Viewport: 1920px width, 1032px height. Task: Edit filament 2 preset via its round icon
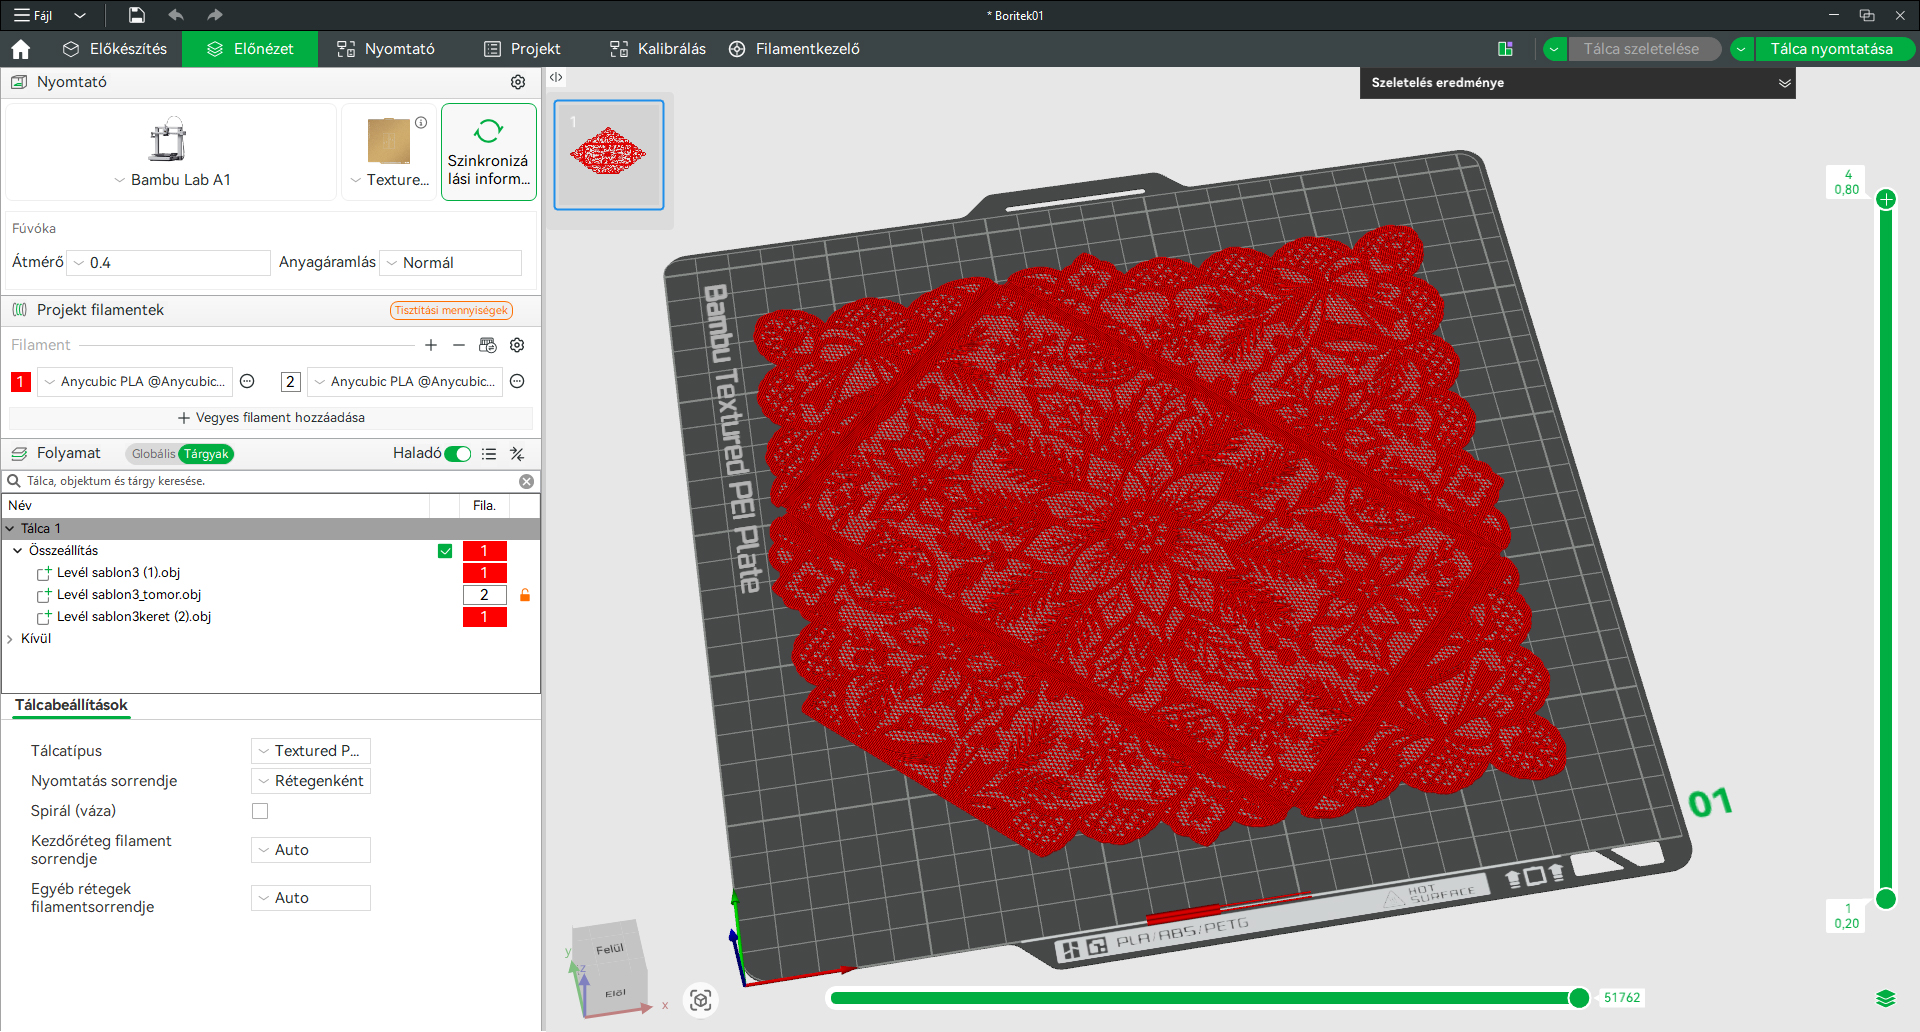(517, 381)
